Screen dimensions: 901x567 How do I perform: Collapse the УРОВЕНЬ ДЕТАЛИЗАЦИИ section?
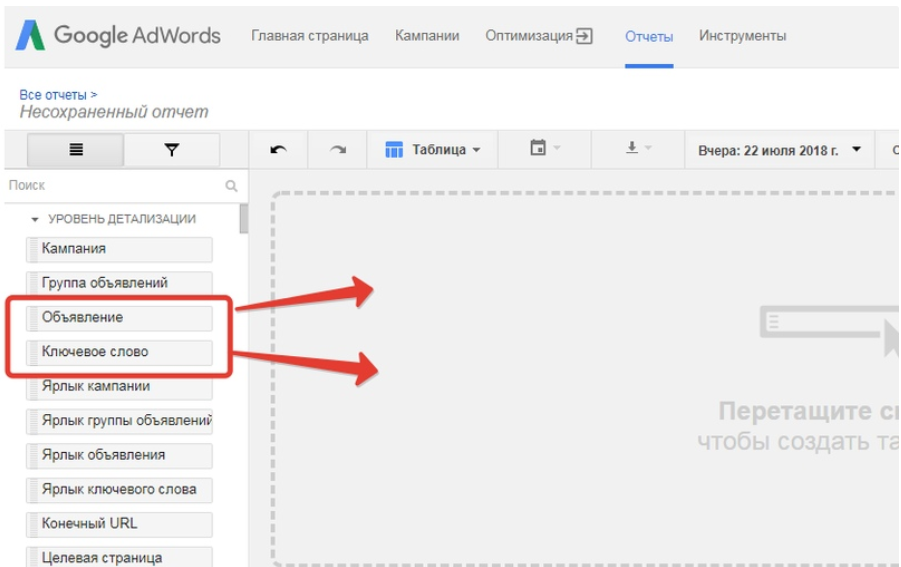coord(34,219)
